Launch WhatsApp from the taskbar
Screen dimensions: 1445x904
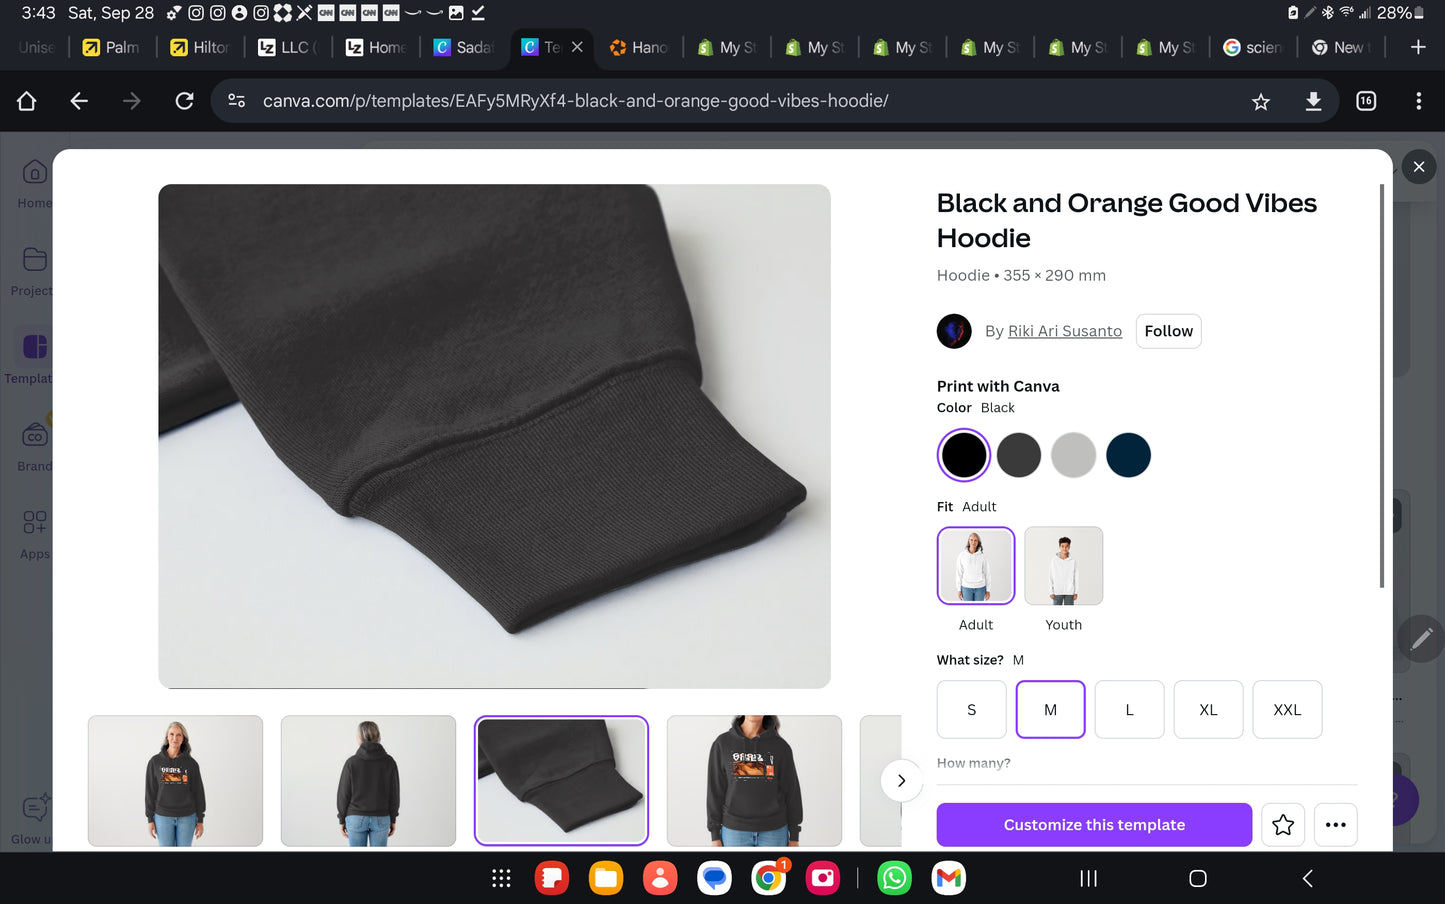tap(894, 878)
